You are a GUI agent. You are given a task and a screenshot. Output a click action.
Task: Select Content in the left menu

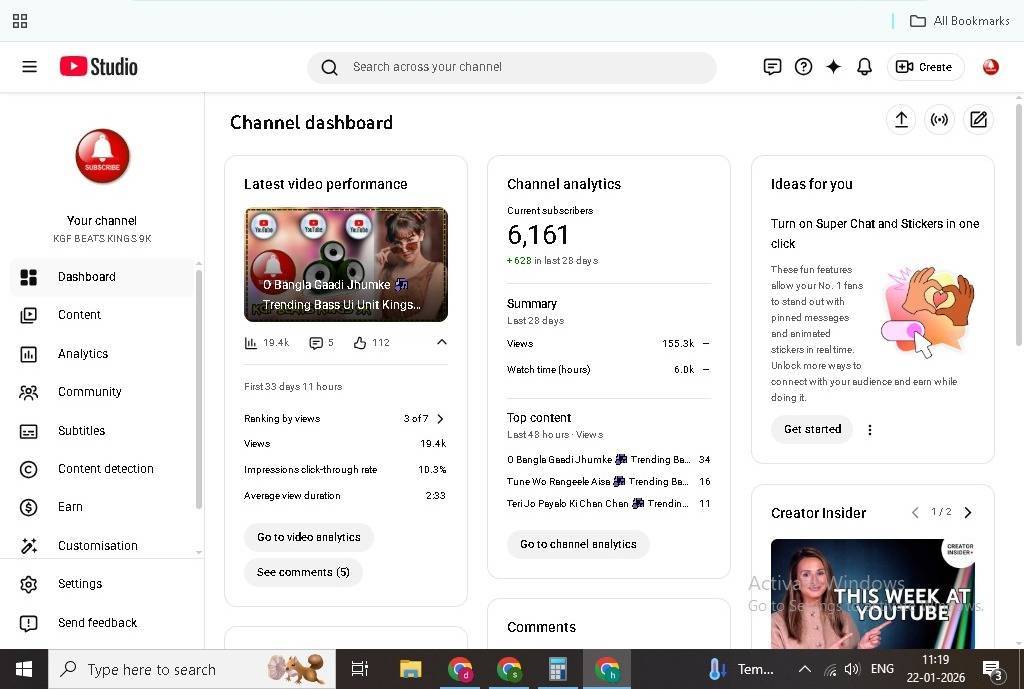(79, 315)
